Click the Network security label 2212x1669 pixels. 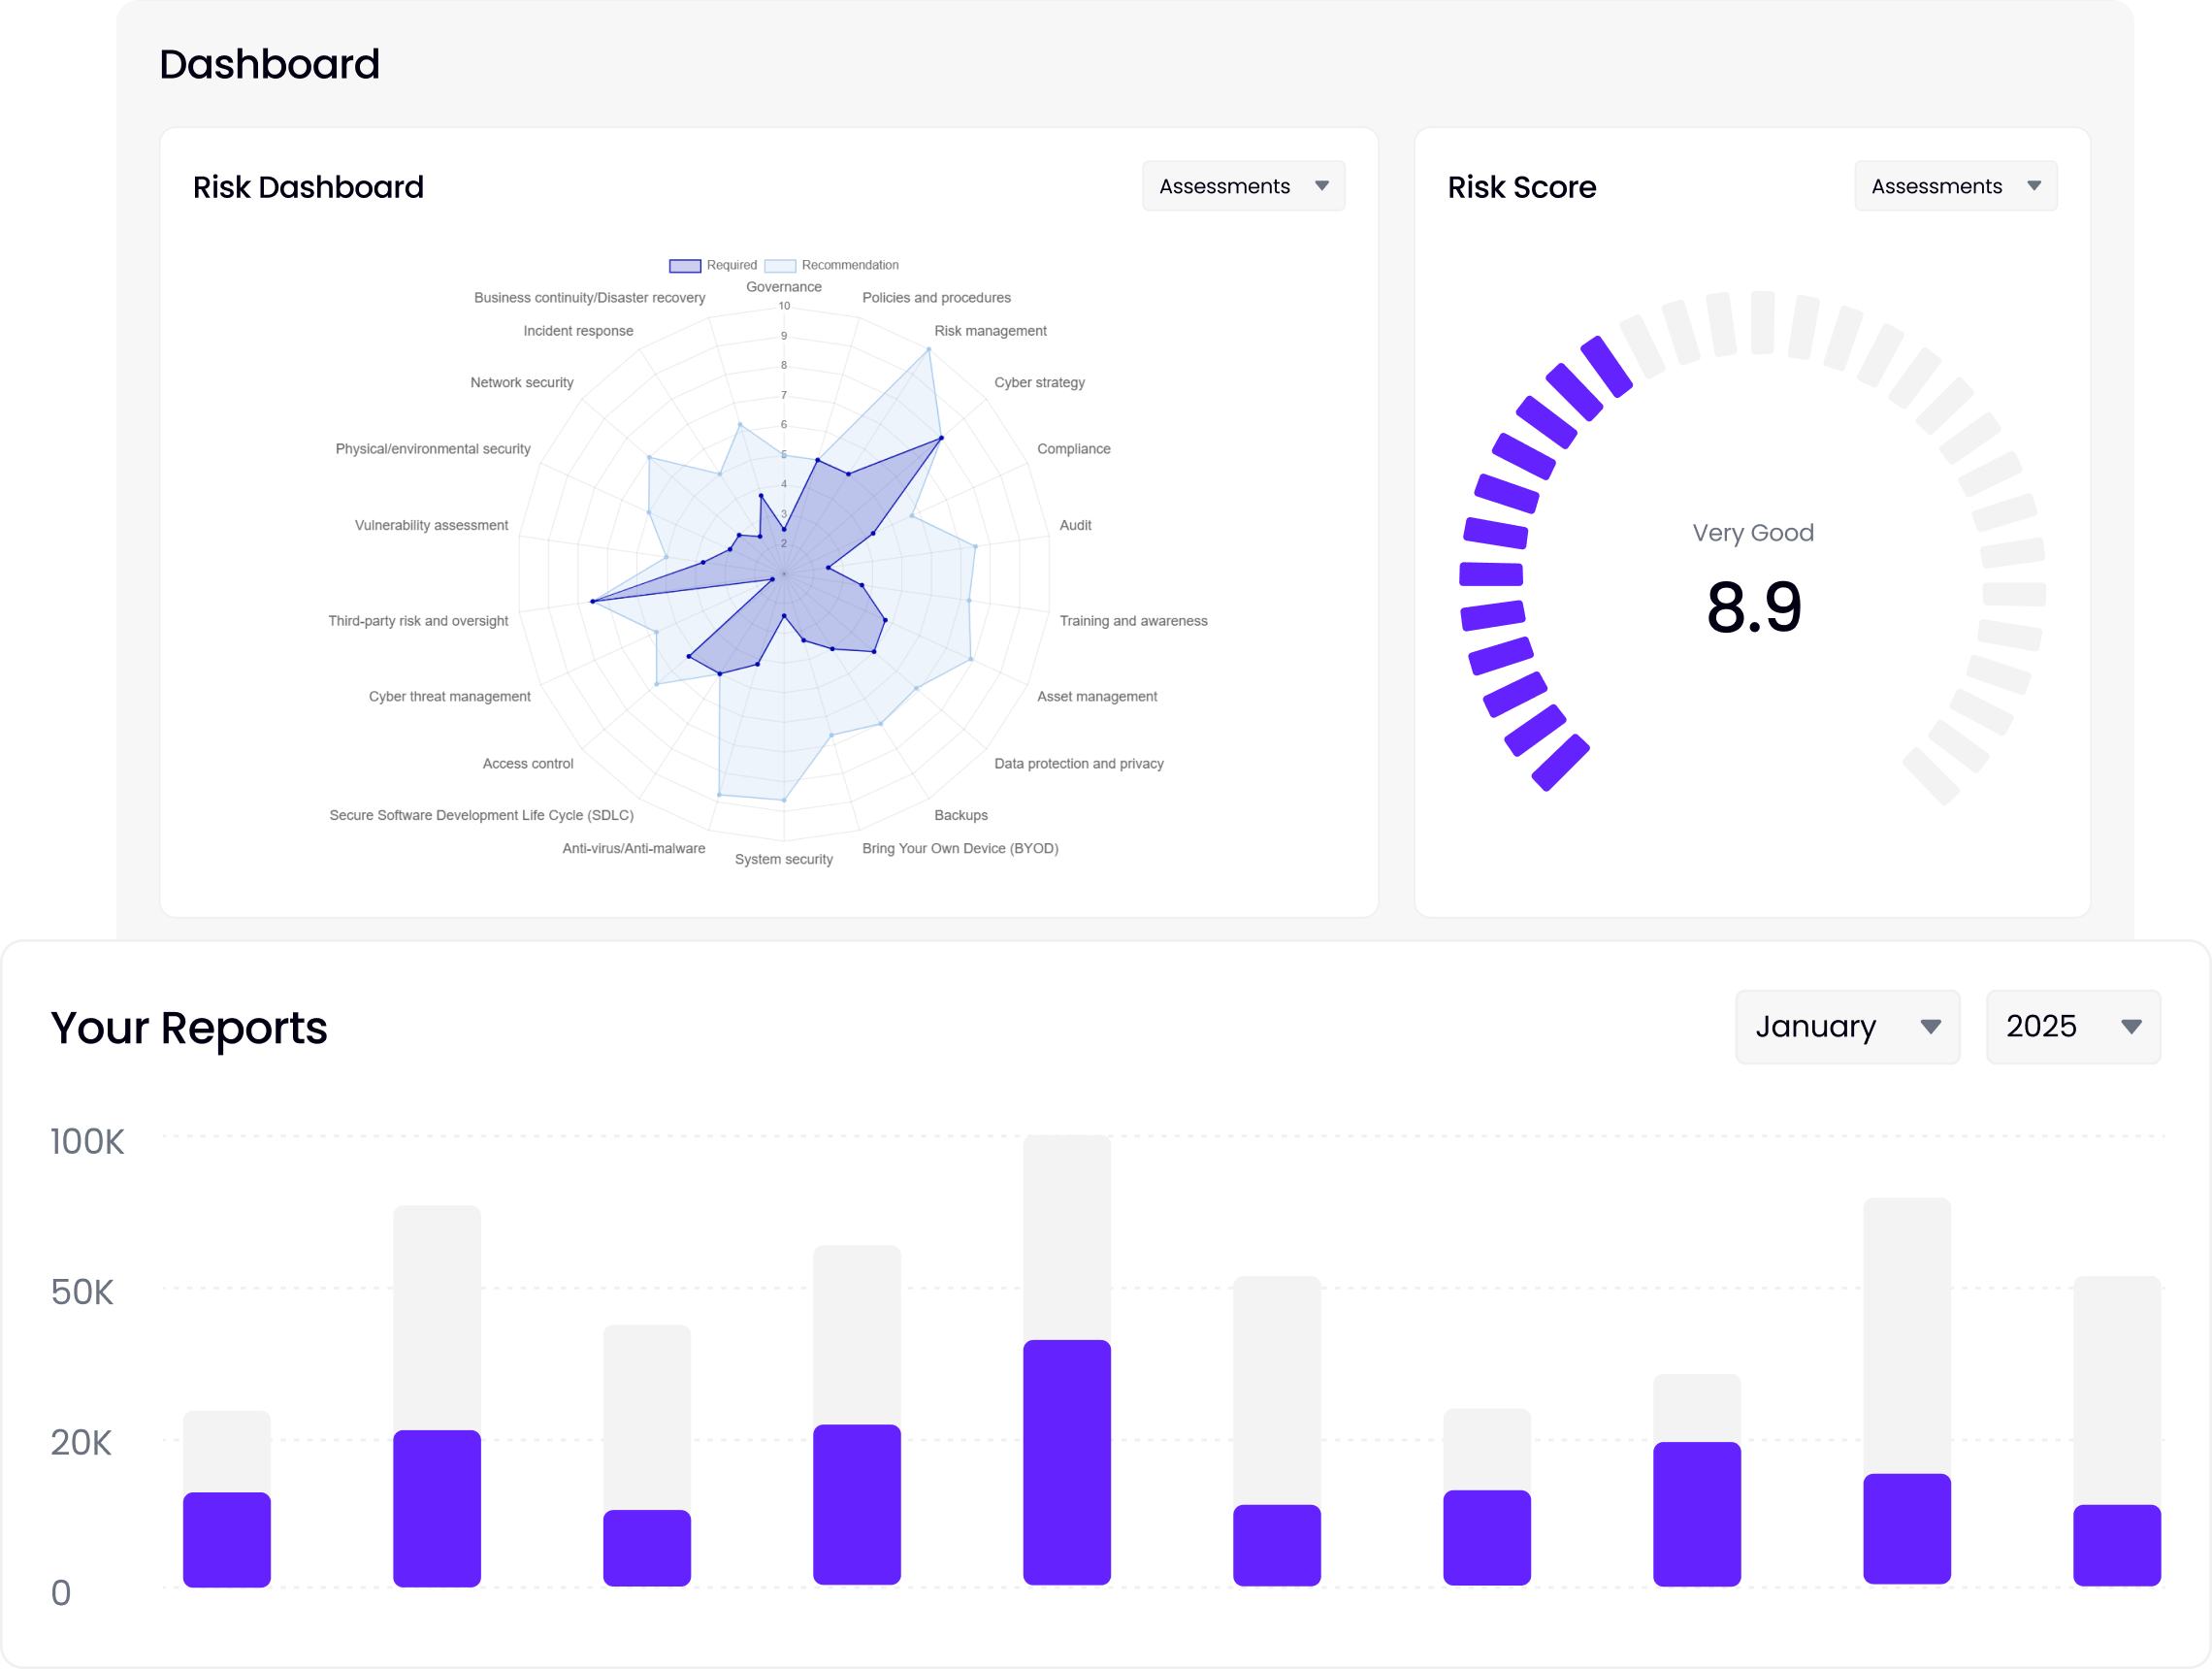[x=522, y=382]
